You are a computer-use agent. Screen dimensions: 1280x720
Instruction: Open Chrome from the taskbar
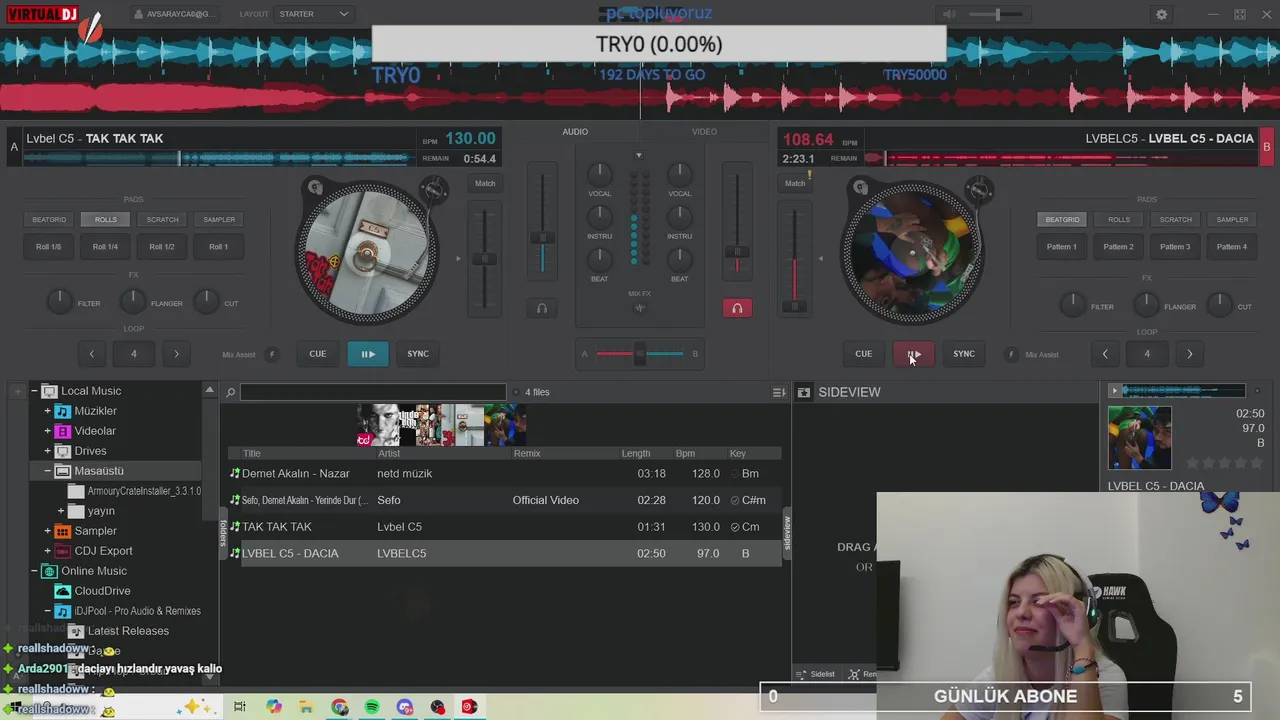click(340, 707)
